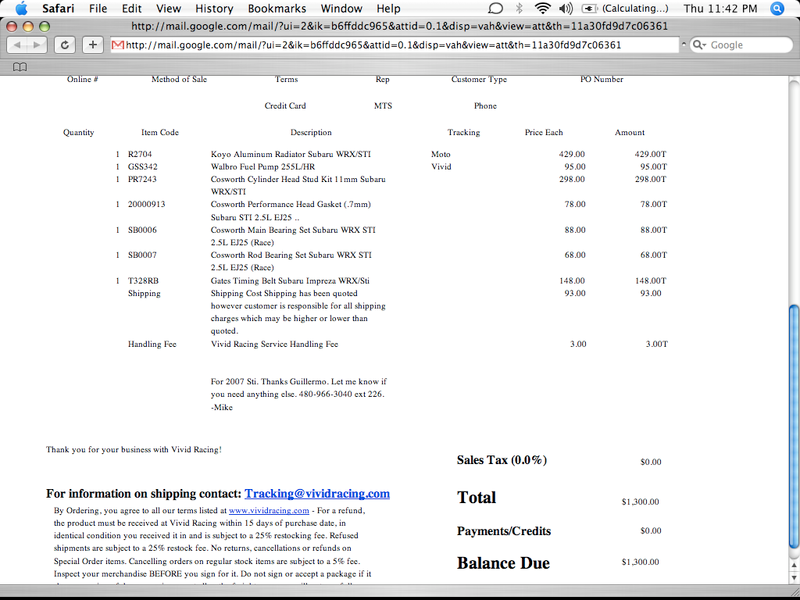Click the scrollbar up arrow

pyautogui.click(x=793, y=565)
